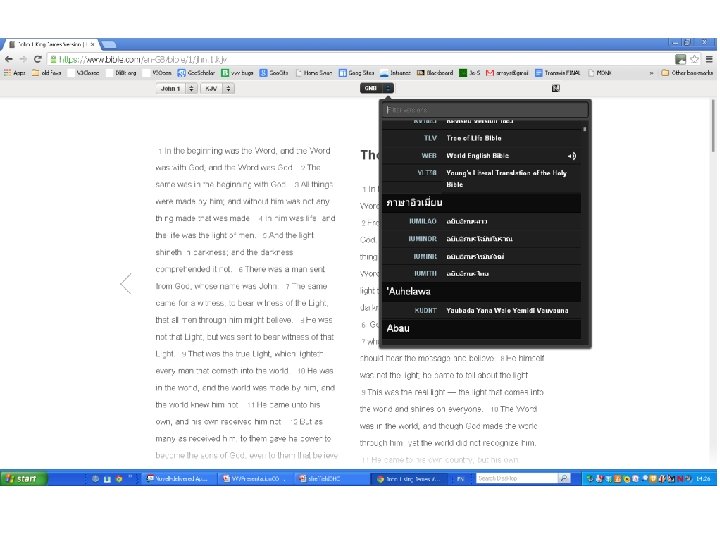Click the parallel reading mode icon in the reader toolbar
720x540 pixels.
click(x=556, y=88)
